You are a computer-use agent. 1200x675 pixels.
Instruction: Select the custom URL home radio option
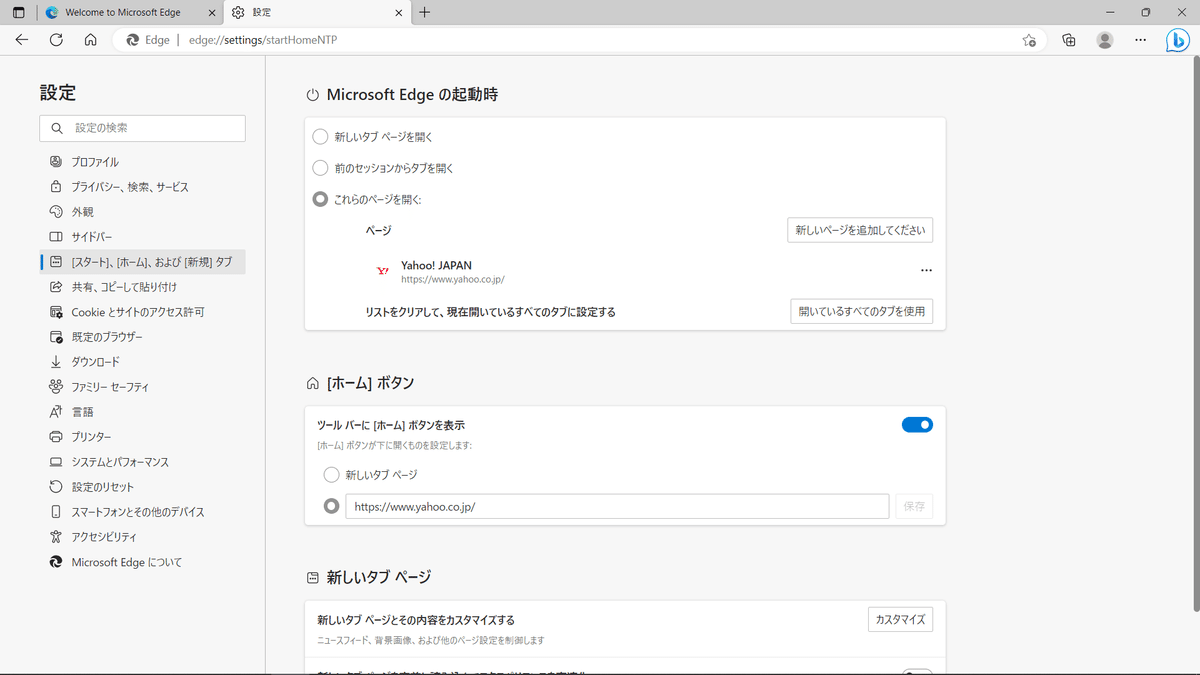[x=331, y=506]
